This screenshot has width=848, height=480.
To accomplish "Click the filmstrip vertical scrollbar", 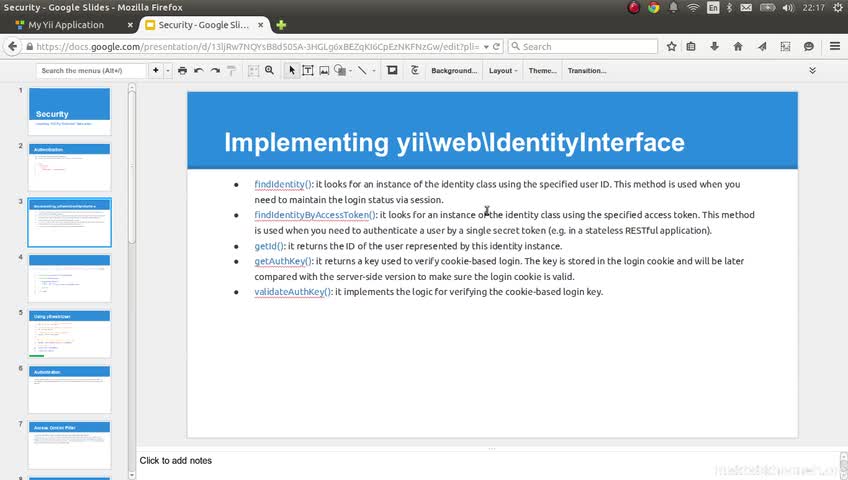I will click(131, 168).
